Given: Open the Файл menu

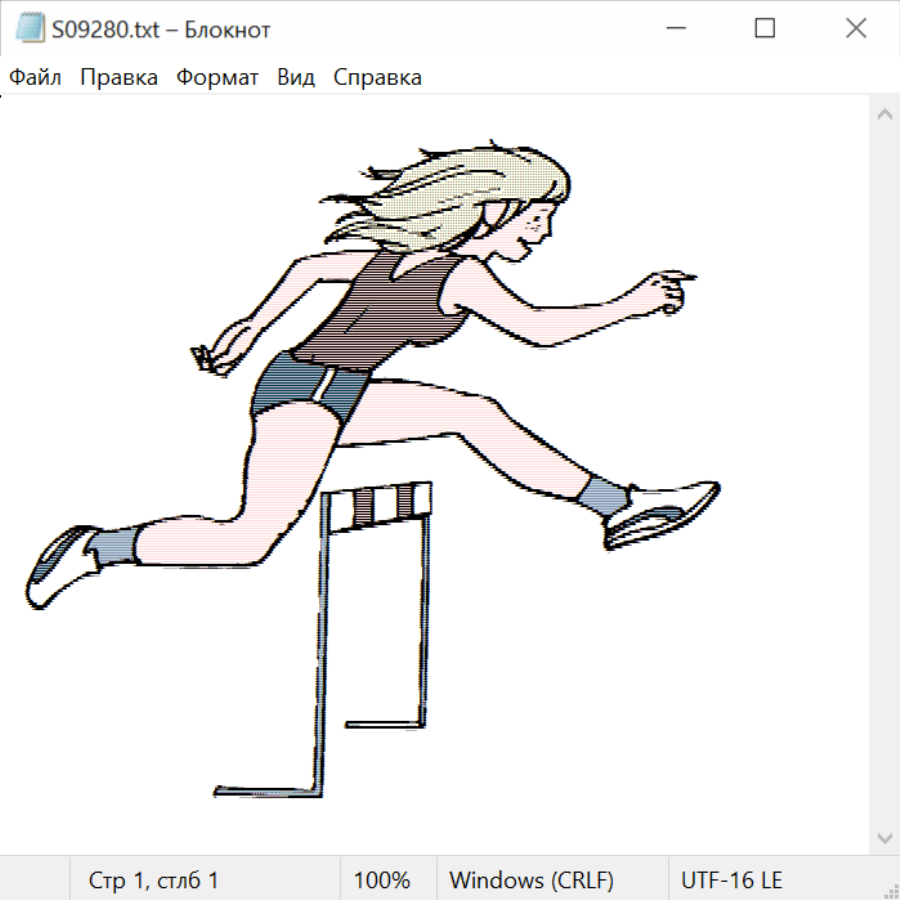Looking at the screenshot, I should pyautogui.click(x=35, y=78).
